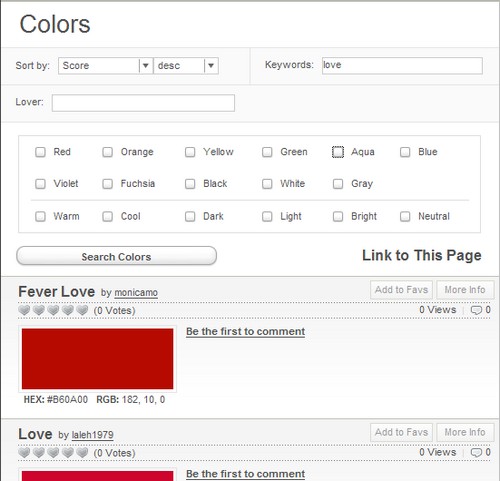The height and width of the screenshot is (481, 500).
Task: Open the Fever Love color title
Action: (x=57, y=292)
